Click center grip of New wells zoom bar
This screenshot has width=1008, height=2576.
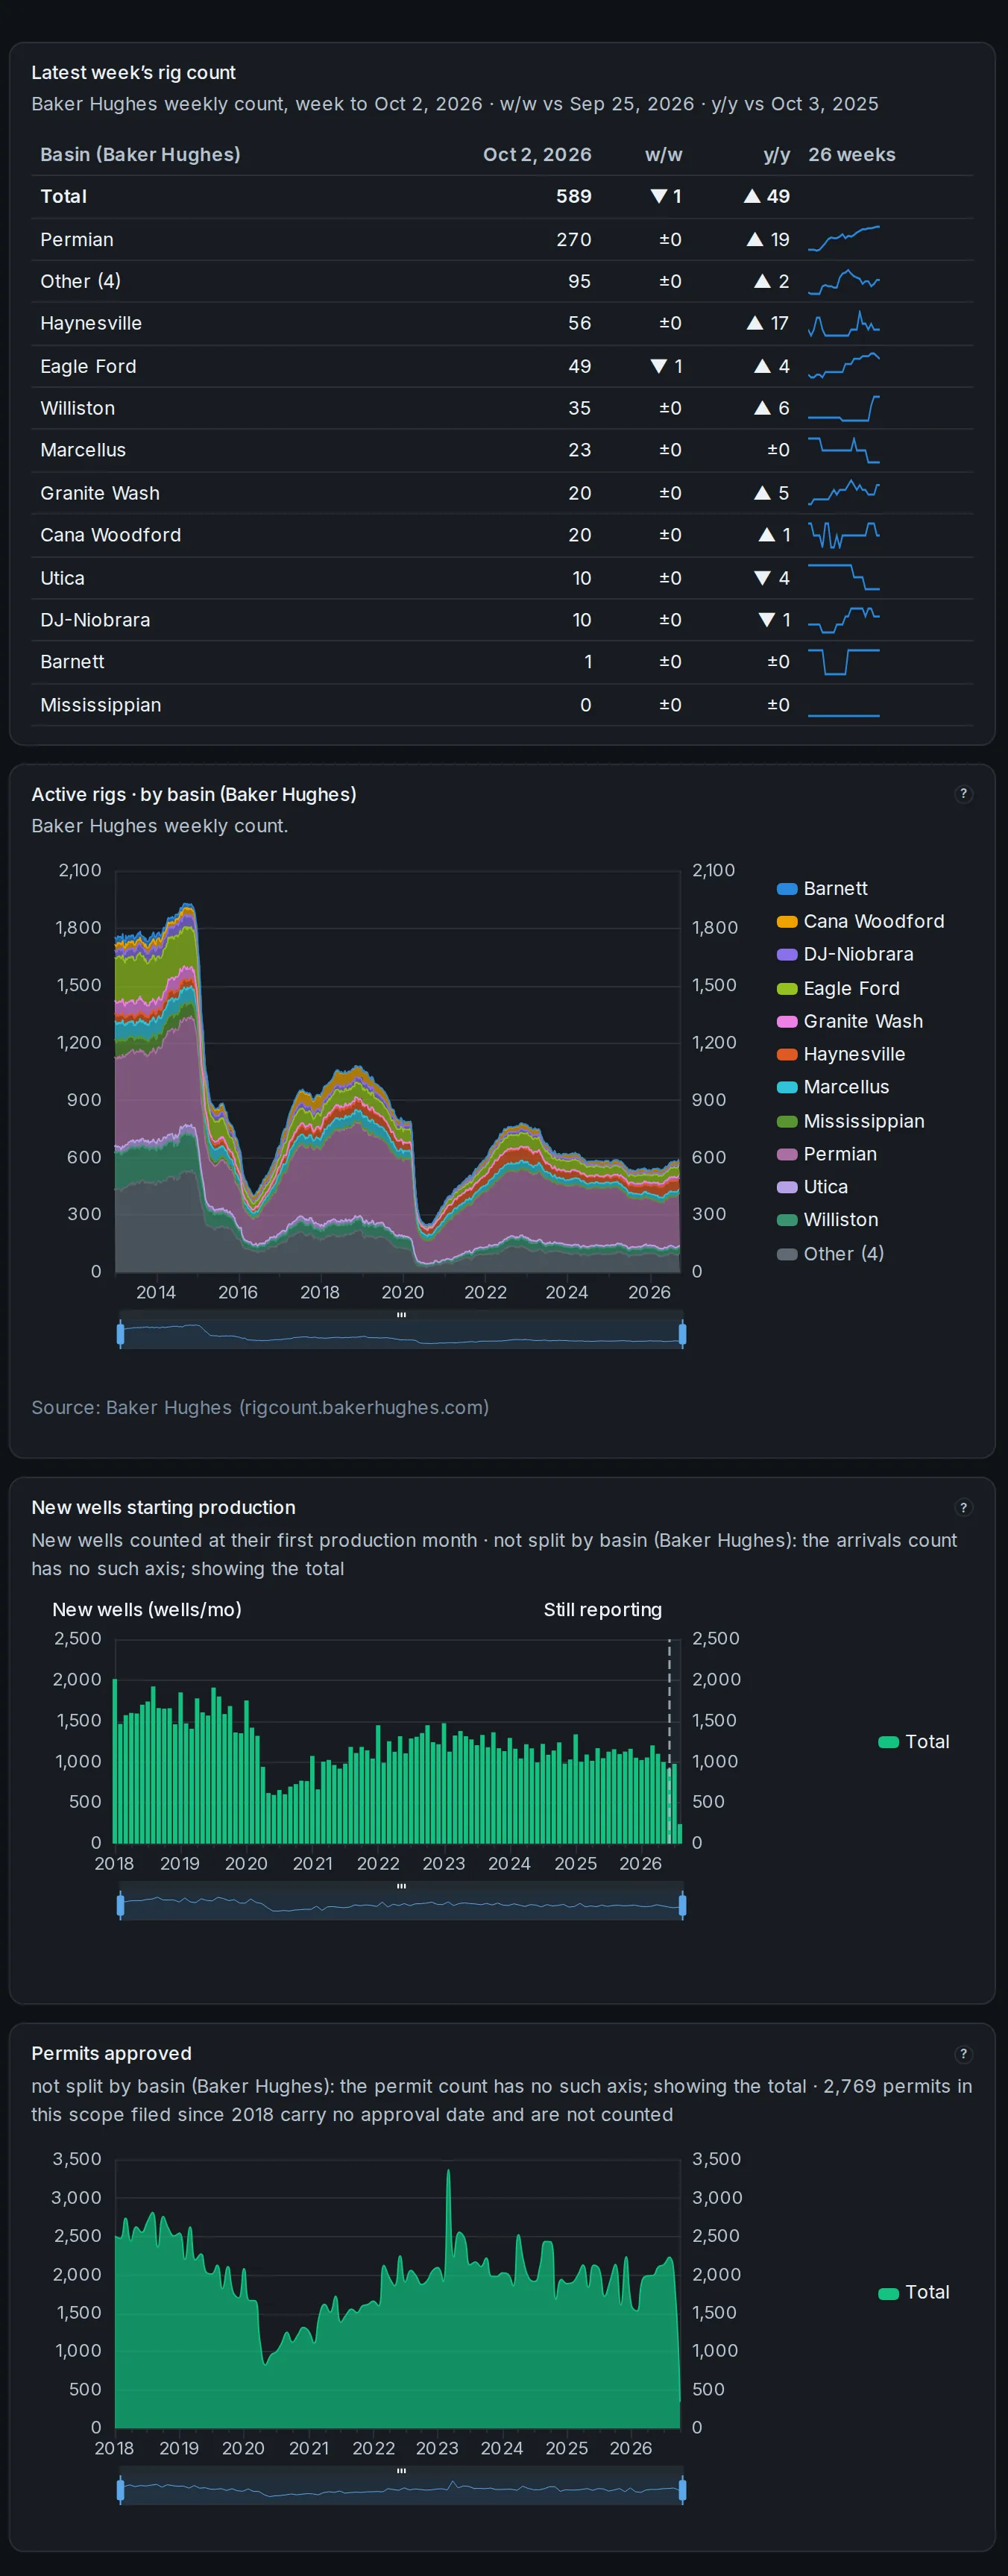(x=401, y=1887)
